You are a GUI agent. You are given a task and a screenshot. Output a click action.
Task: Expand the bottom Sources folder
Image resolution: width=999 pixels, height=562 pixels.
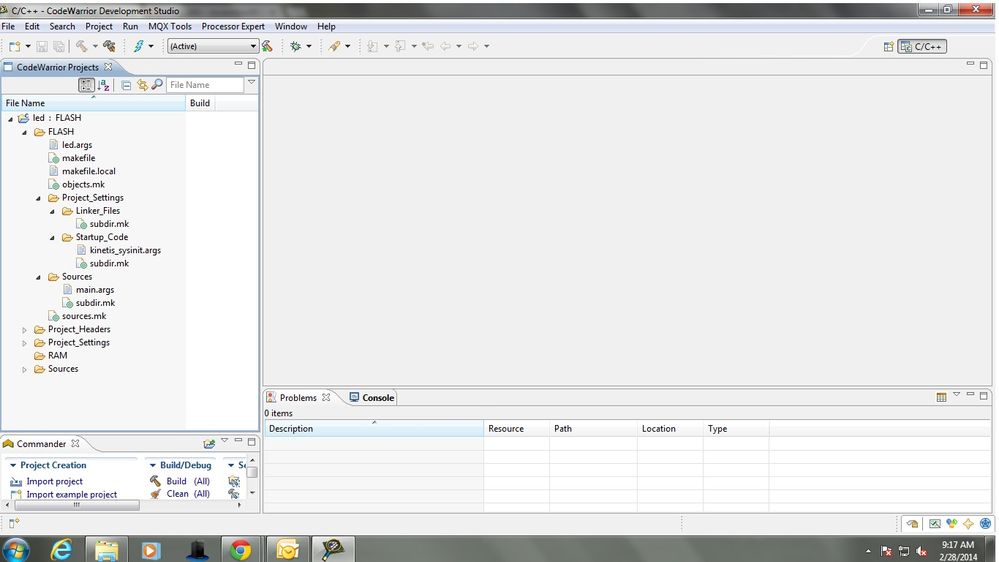click(x=24, y=370)
